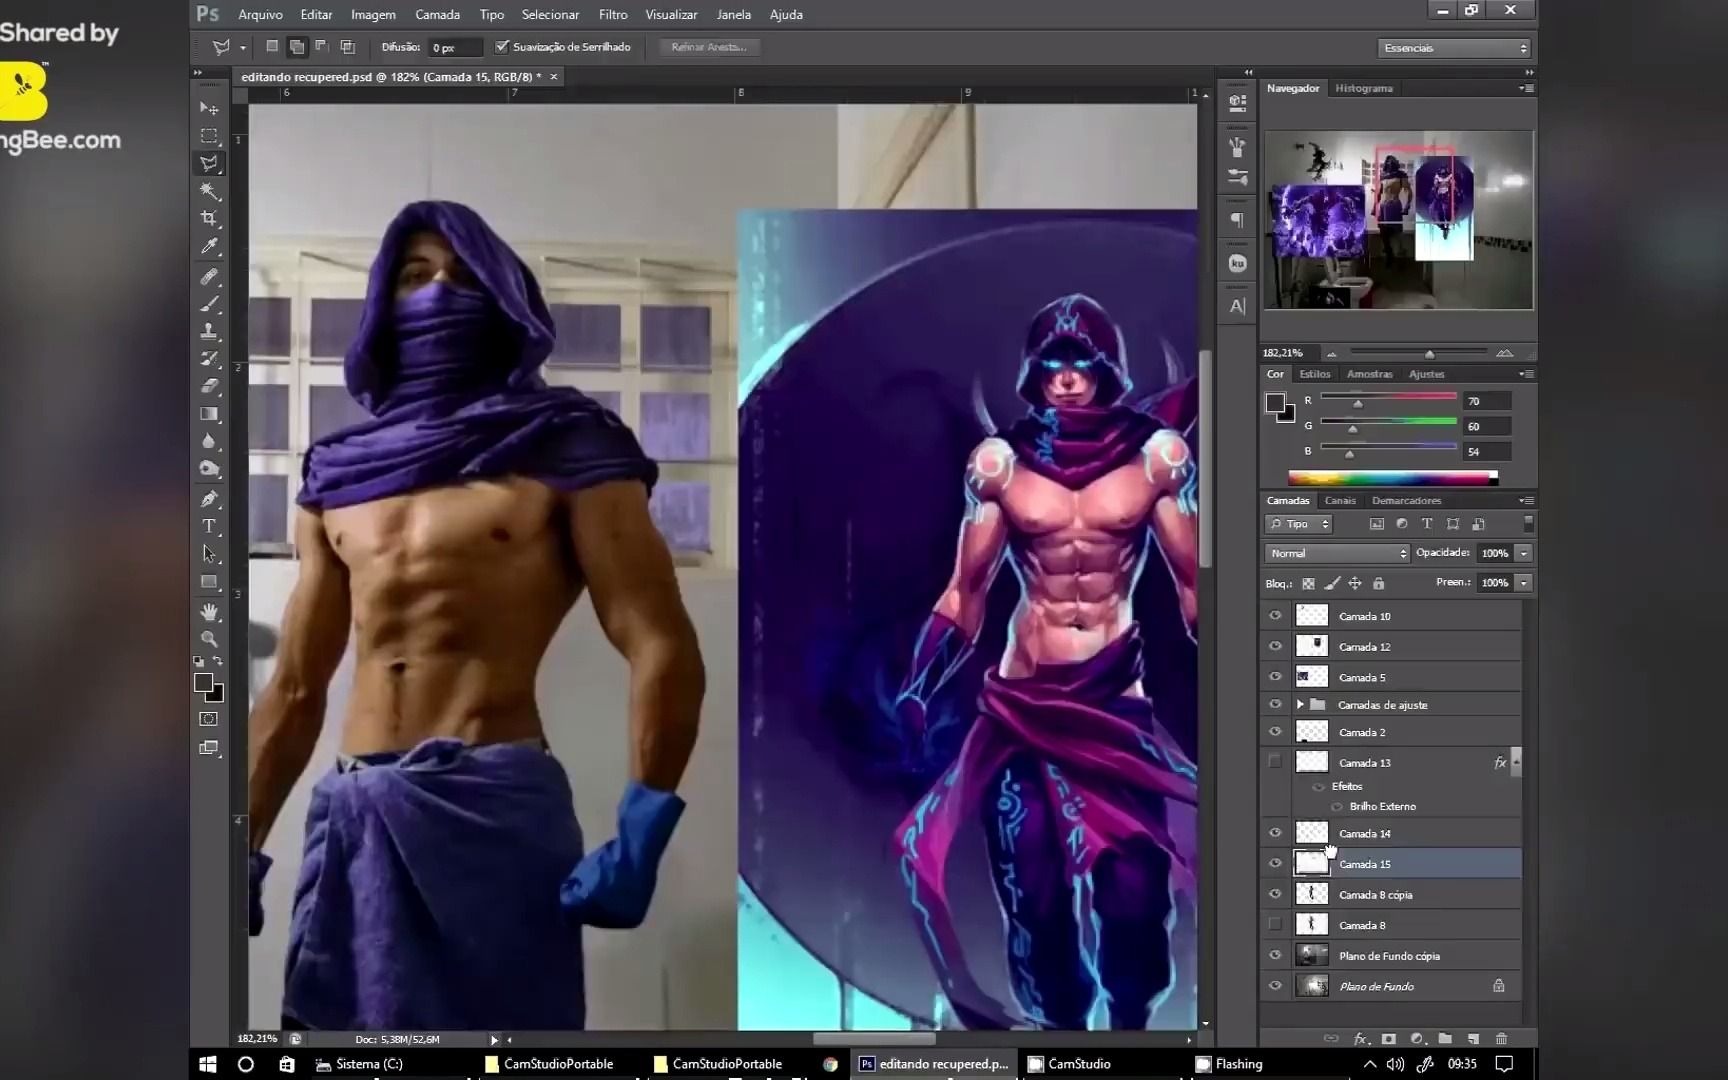Select the Pen tool
This screenshot has height=1080, width=1728.
(209, 499)
